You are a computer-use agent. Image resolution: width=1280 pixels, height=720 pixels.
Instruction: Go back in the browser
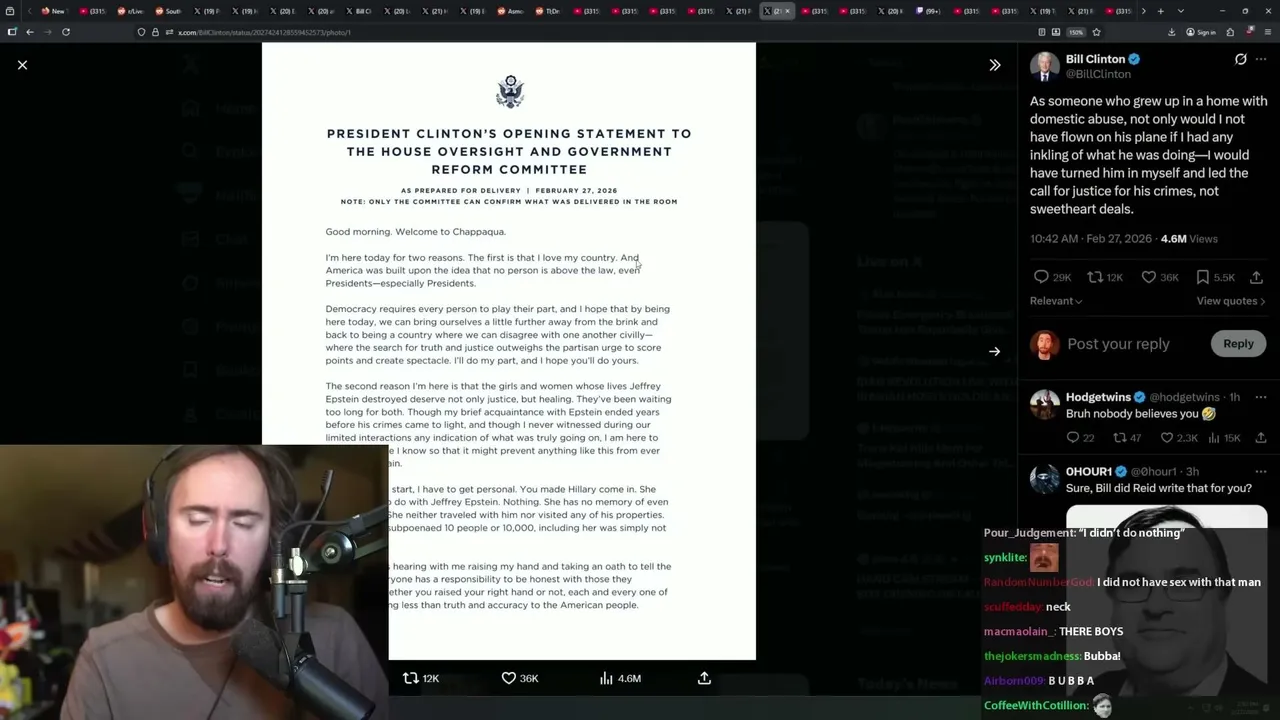[x=29, y=32]
